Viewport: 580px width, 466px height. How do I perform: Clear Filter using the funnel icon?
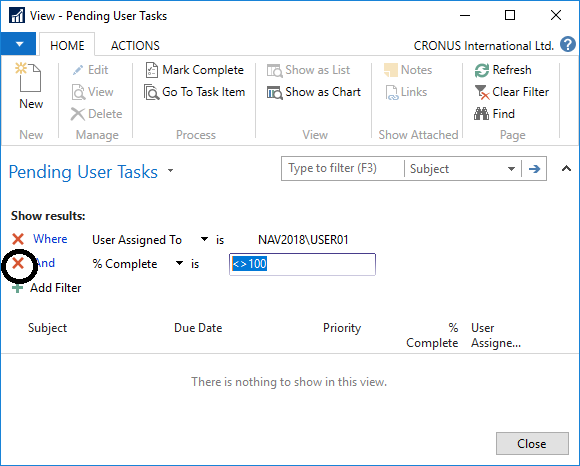482,92
